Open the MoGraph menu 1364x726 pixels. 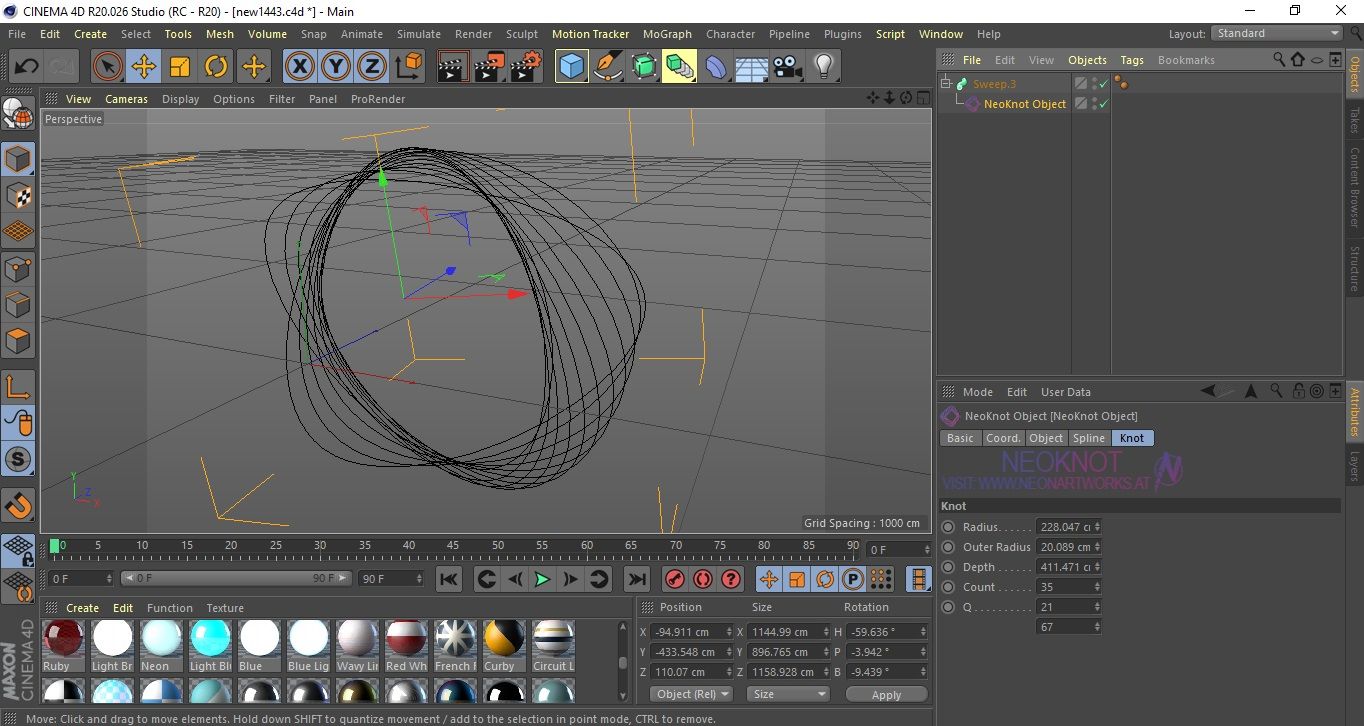666,34
